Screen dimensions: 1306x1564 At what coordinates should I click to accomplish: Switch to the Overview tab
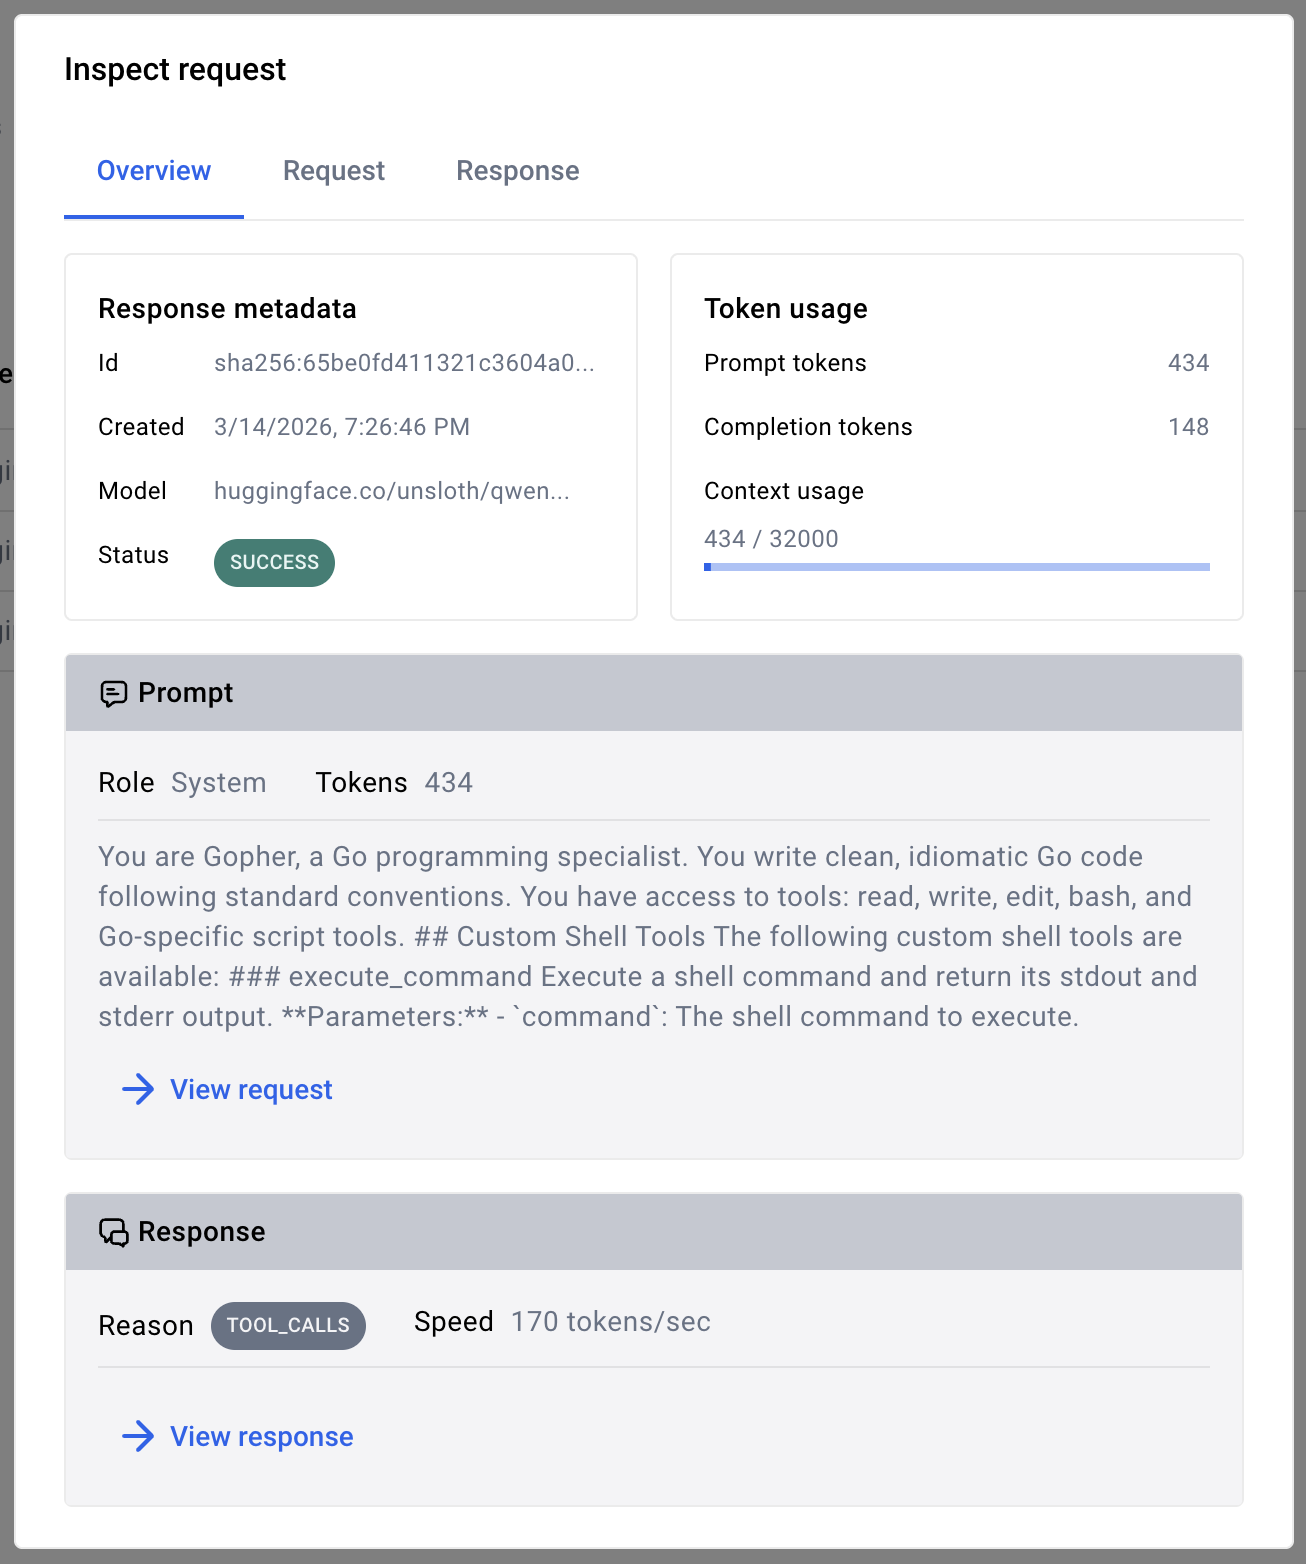coord(154,171)
